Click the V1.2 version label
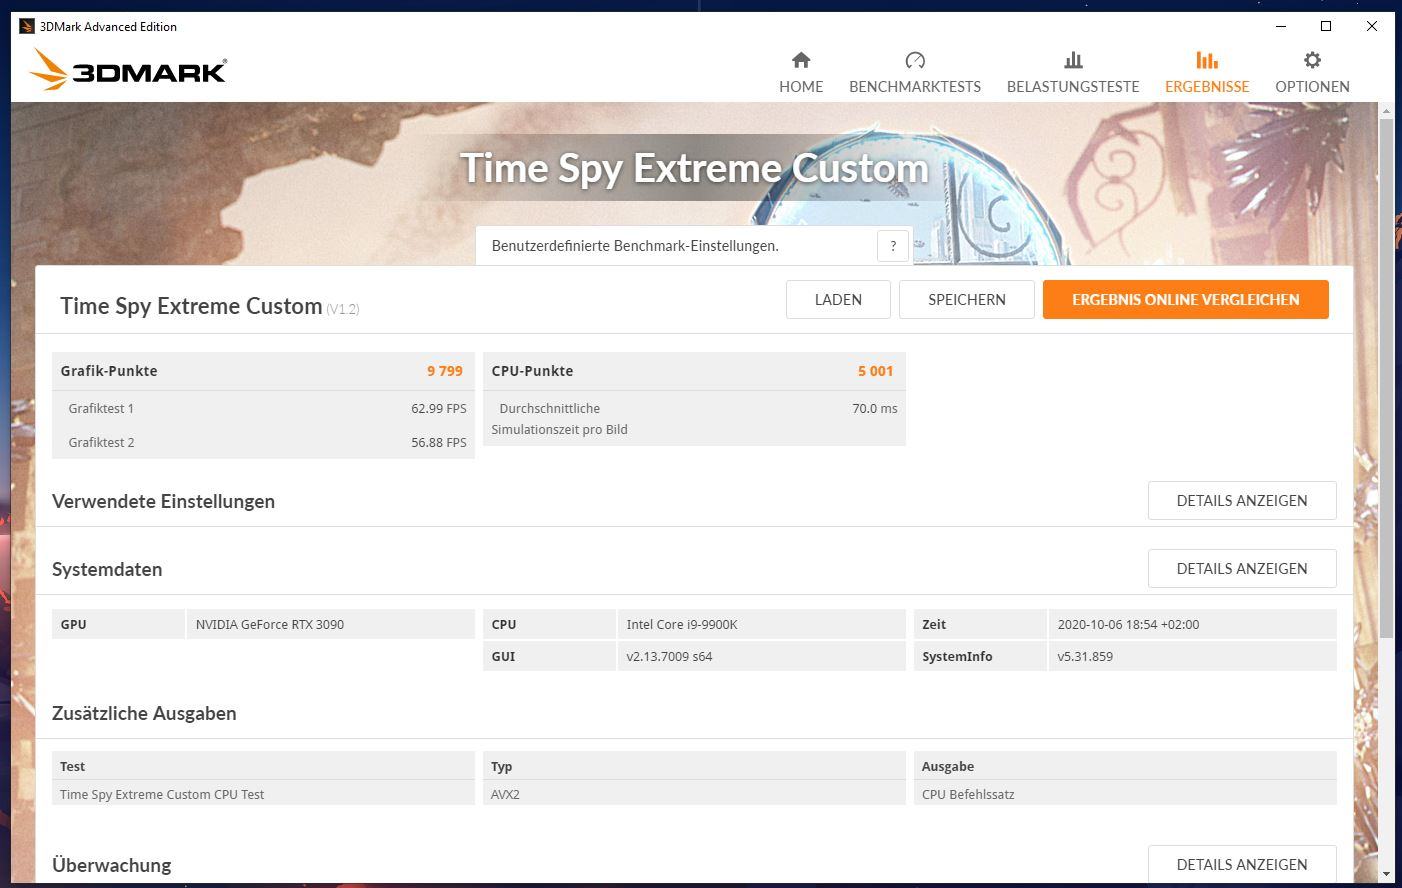 (x=343, y=309)
